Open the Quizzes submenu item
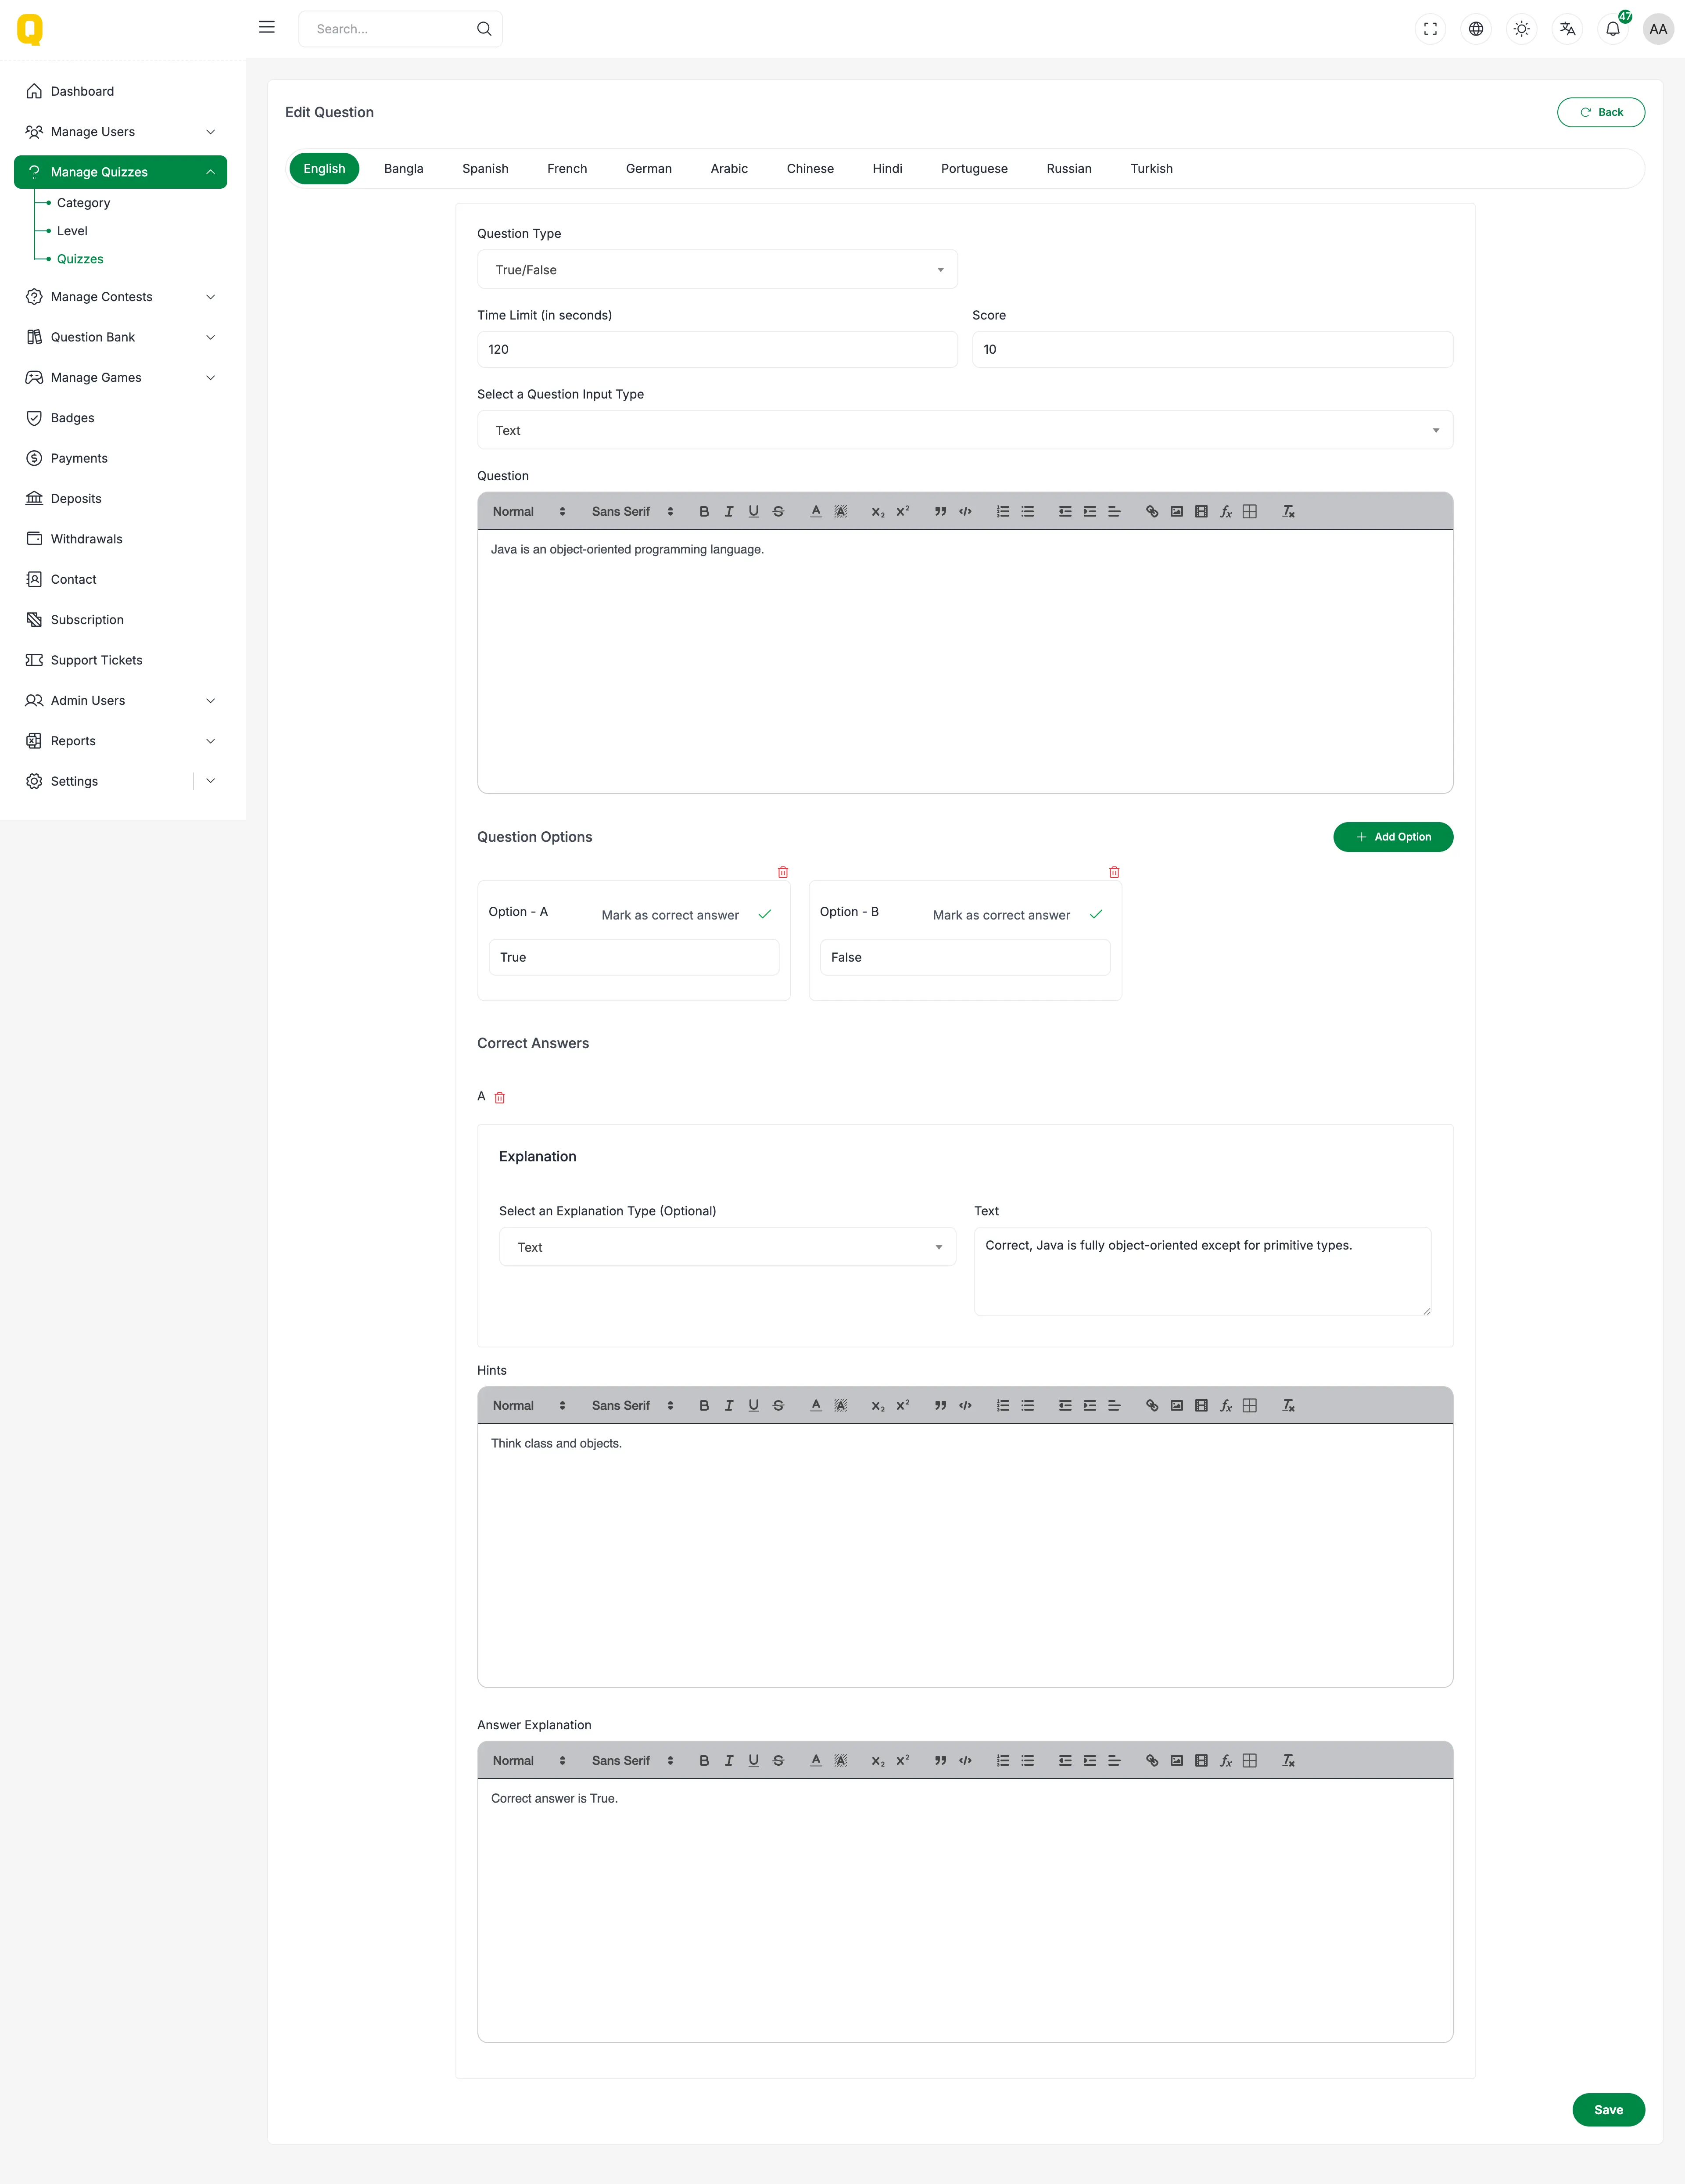This screenshot has width=1685, height=2184. pyautogui.click(x=80, y=259)
